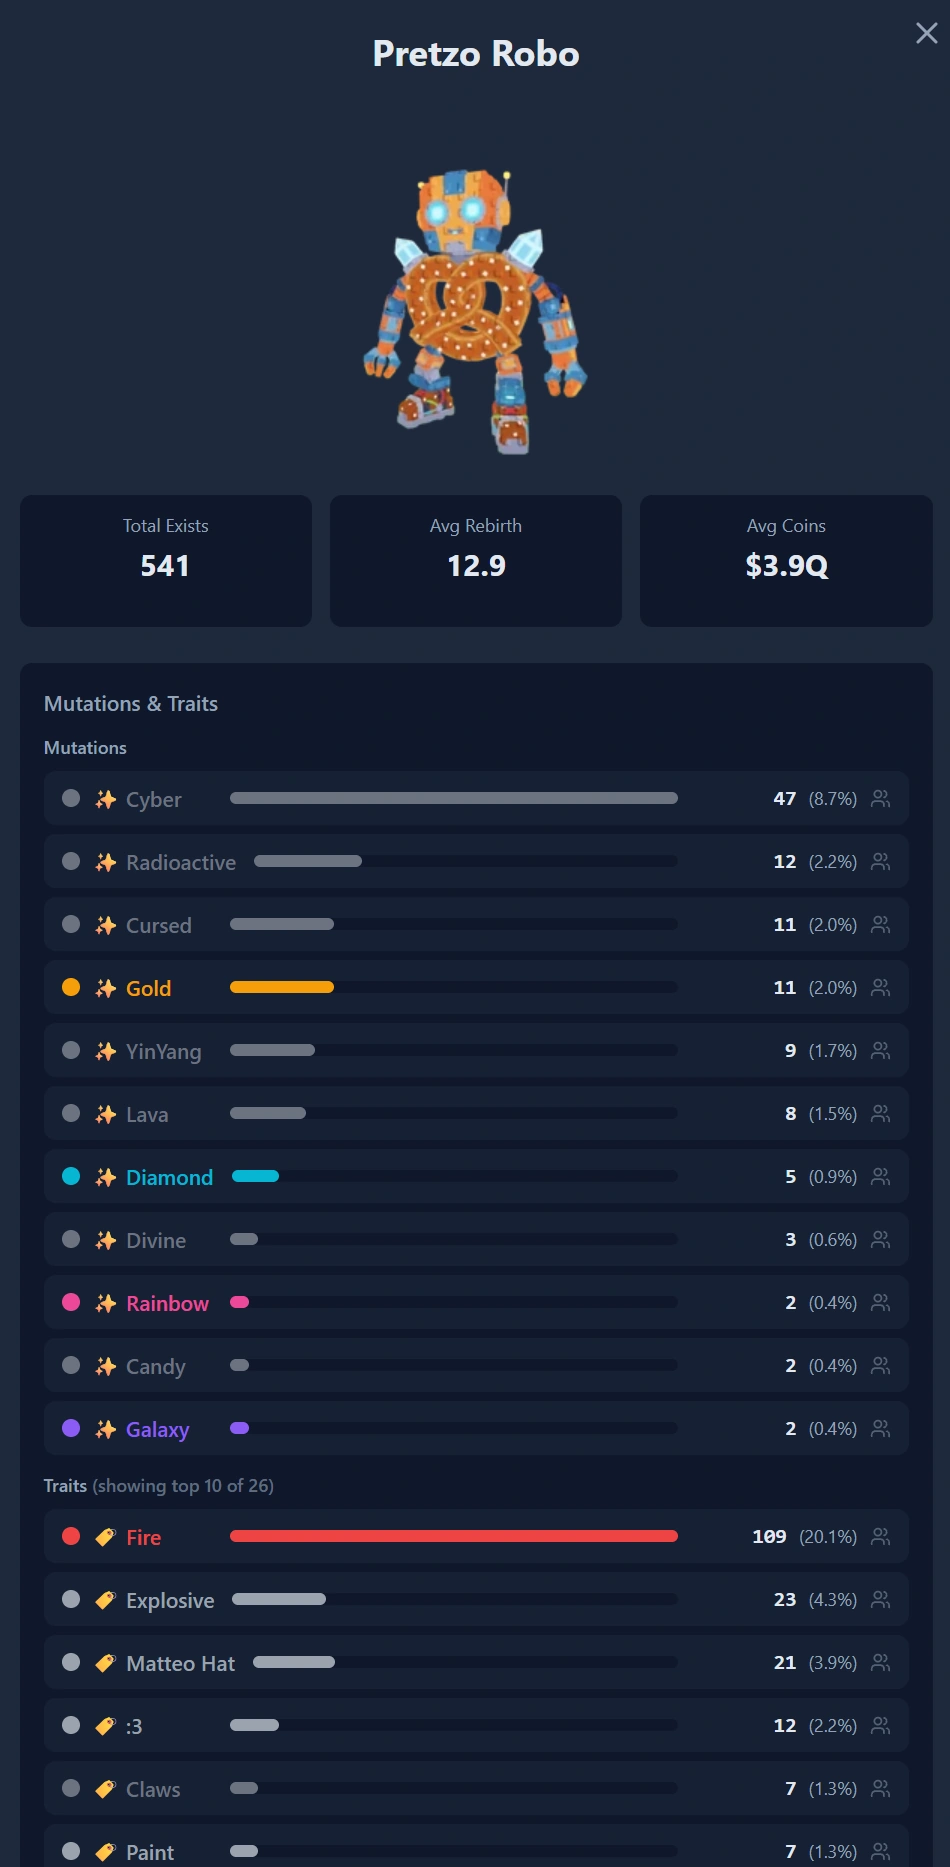This screenshot has height=1867, width=950.
Task: Open owners list icon for Cyber mutation
Action: point(880,798)
